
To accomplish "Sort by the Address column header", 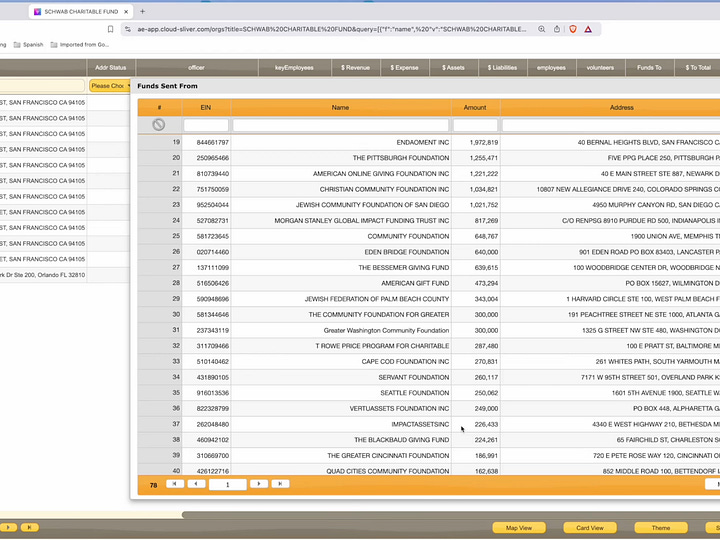I will pos(610,107).
